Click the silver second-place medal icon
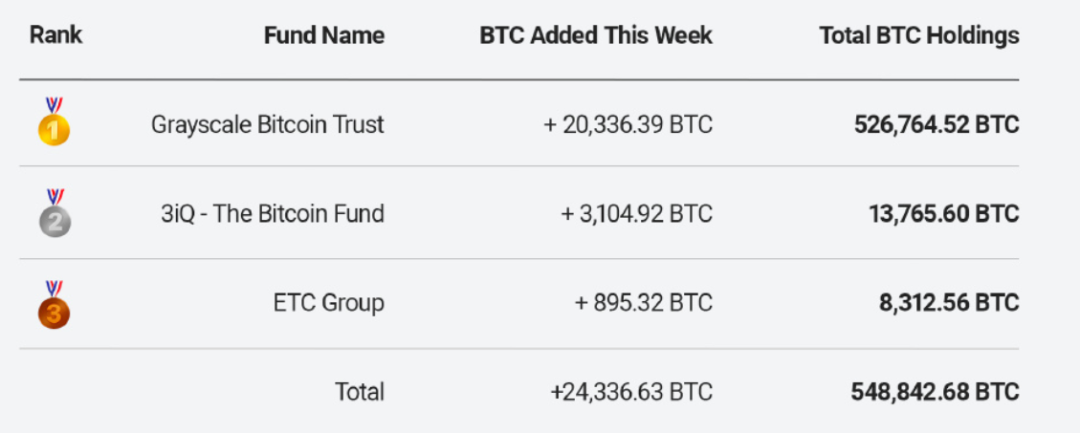The image size is (1080, 433). point(54,213)
